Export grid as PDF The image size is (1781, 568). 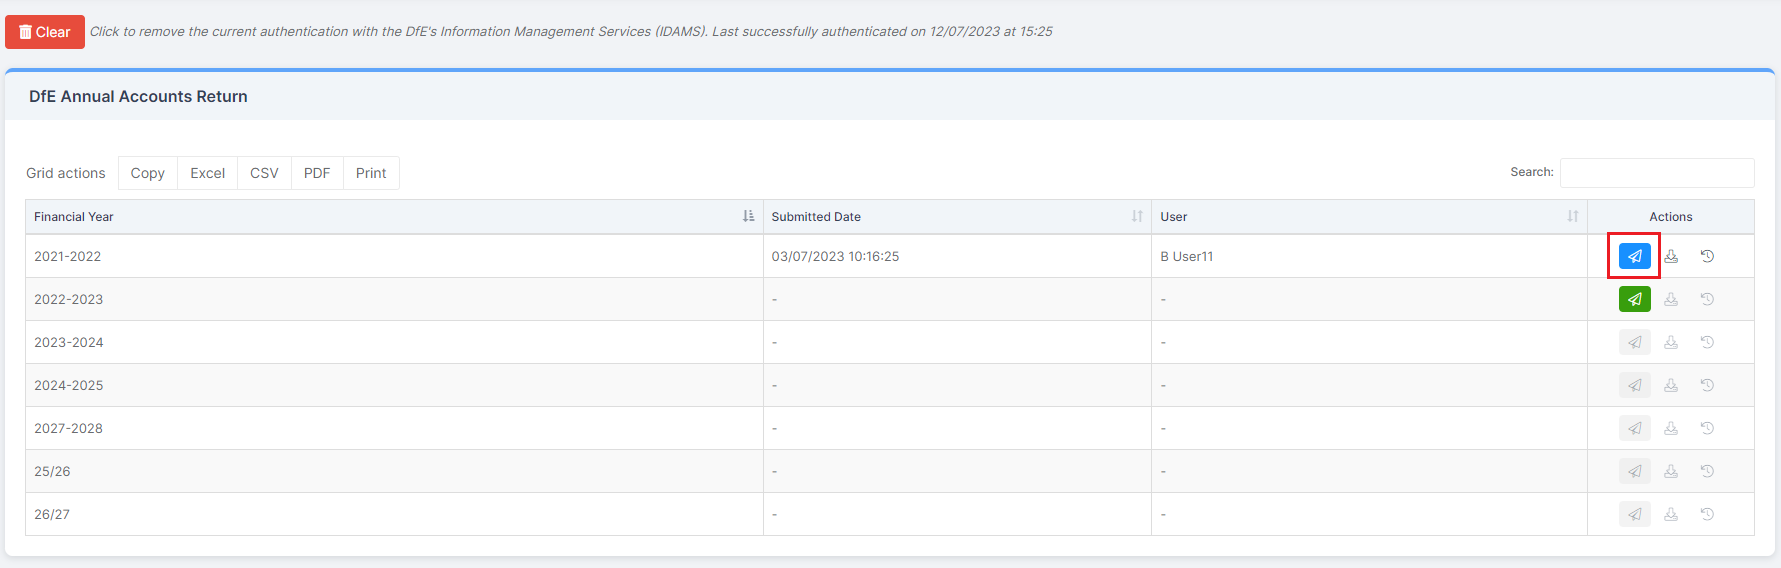tap(317, 173)
